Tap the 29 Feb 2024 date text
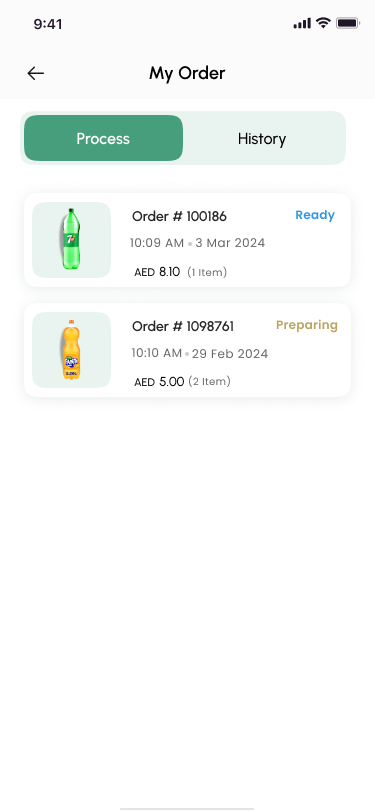Viewport: 375px width, 812px height. click(x=230, y=354)
